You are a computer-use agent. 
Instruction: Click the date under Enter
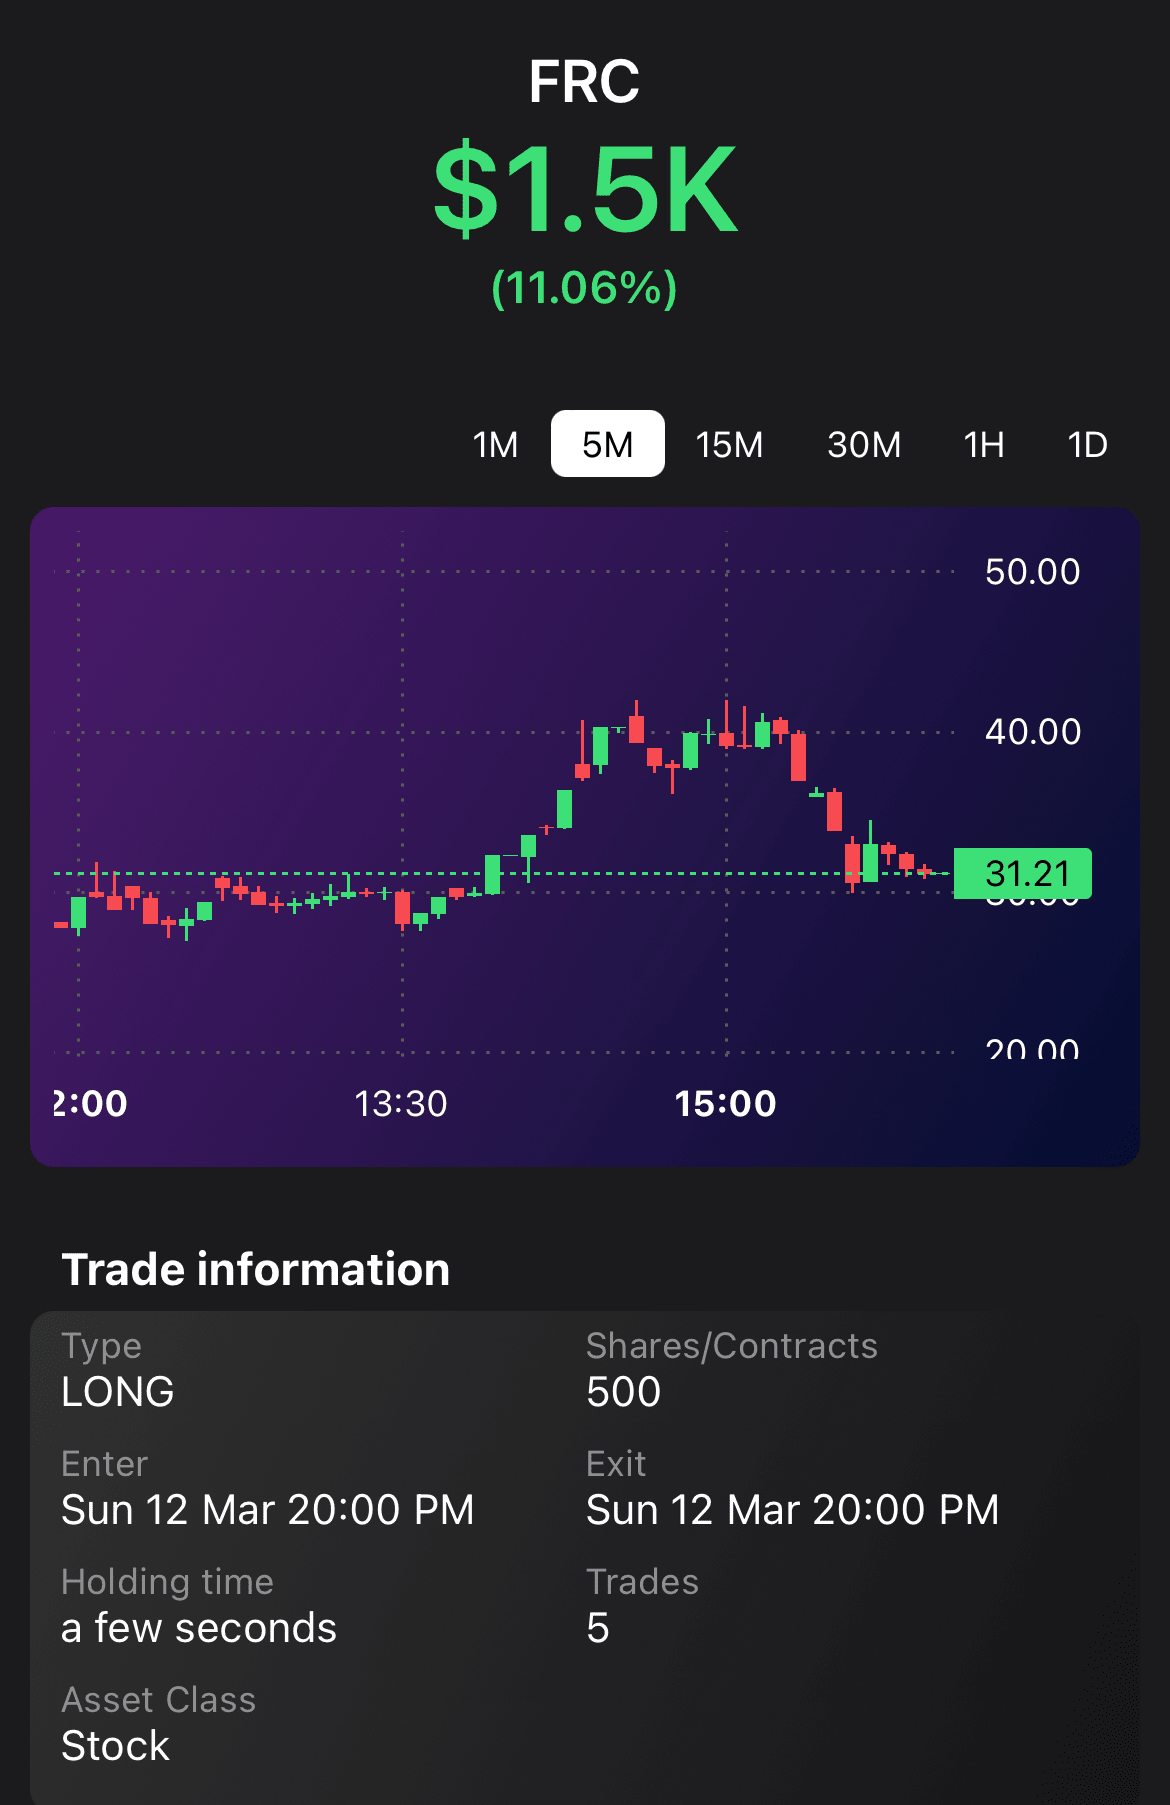tap(268, 1510)
